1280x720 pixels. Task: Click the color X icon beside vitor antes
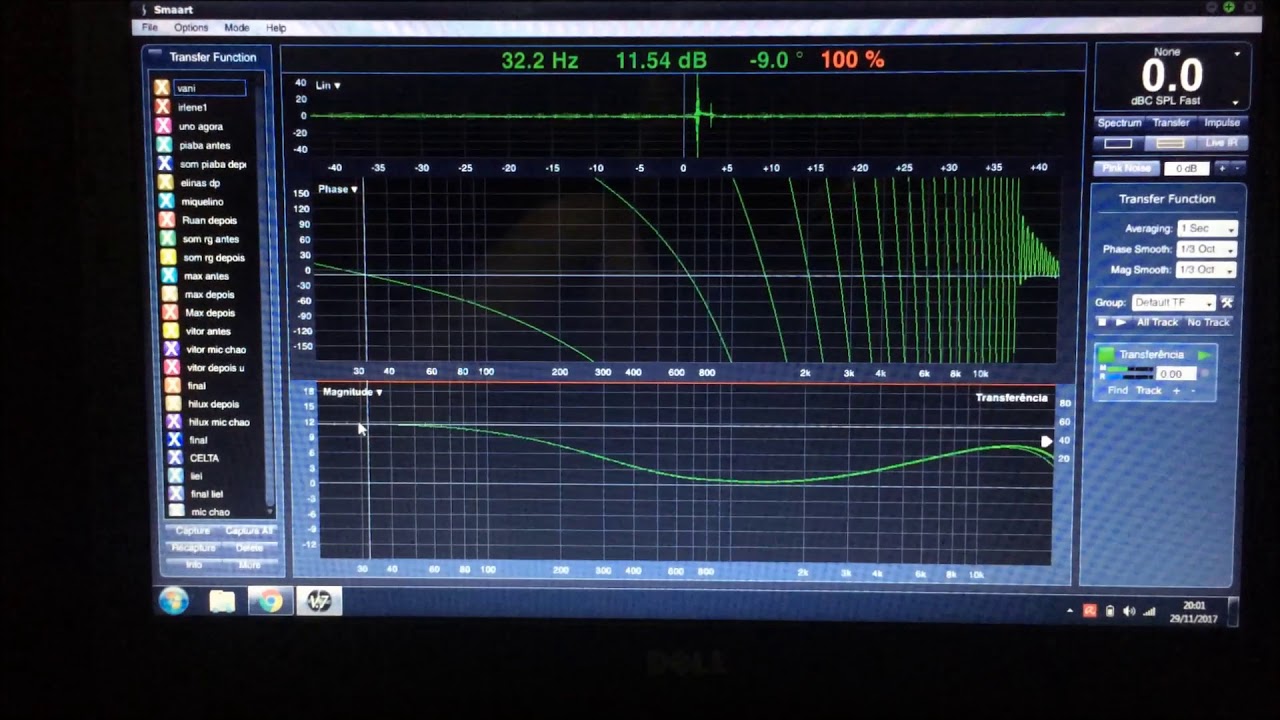coord(170,331)
